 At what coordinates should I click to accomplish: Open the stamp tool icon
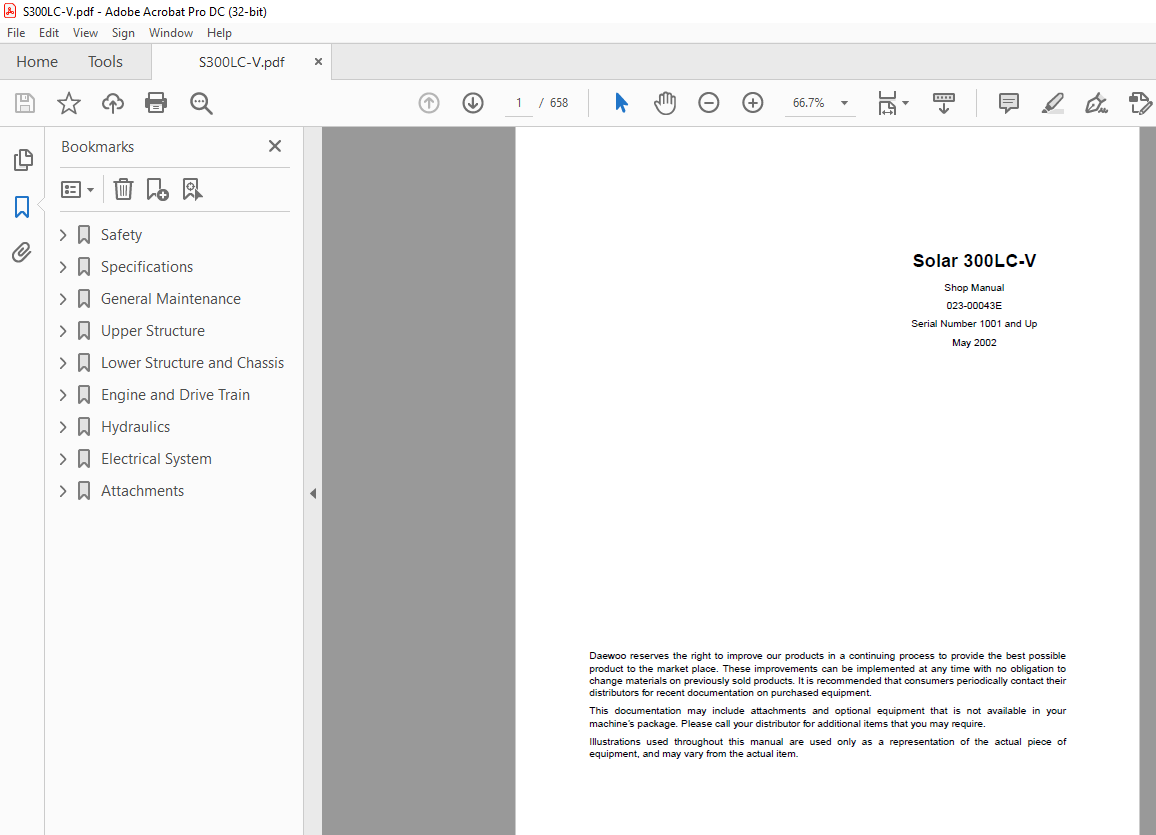point(1141,103)
